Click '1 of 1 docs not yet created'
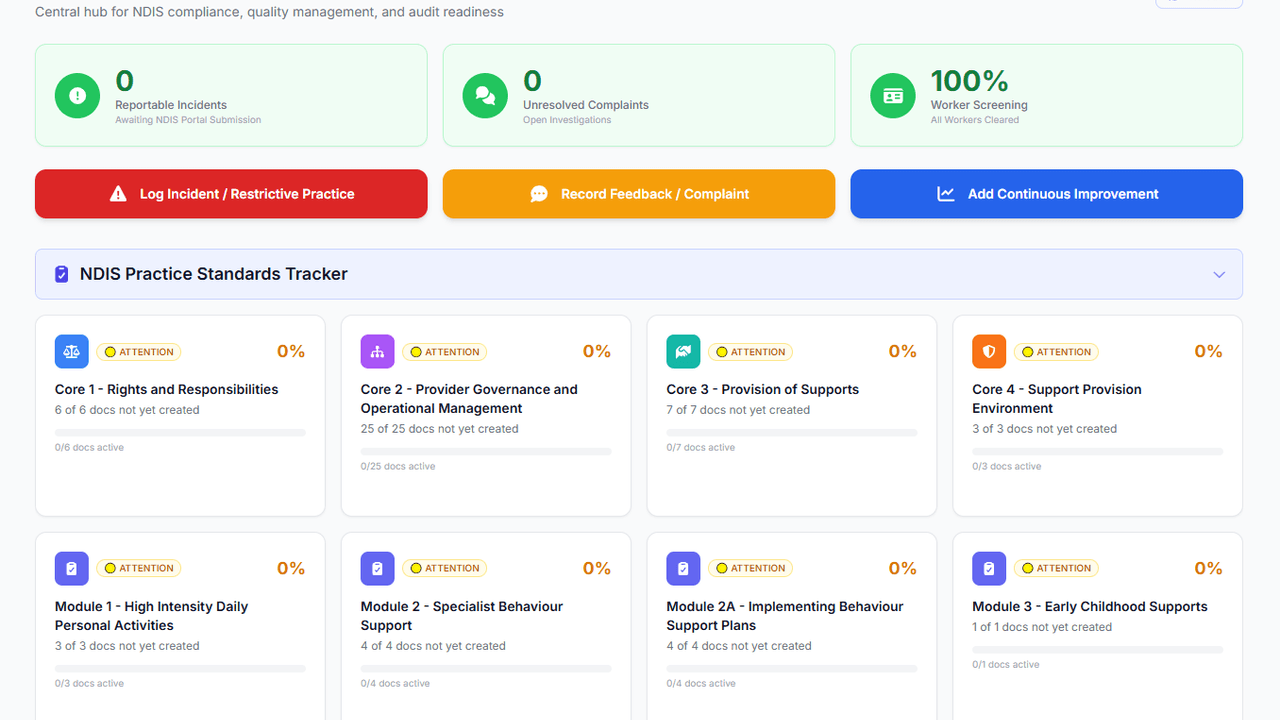This screenshot has height=720, width=1280. click(1042, 627)
